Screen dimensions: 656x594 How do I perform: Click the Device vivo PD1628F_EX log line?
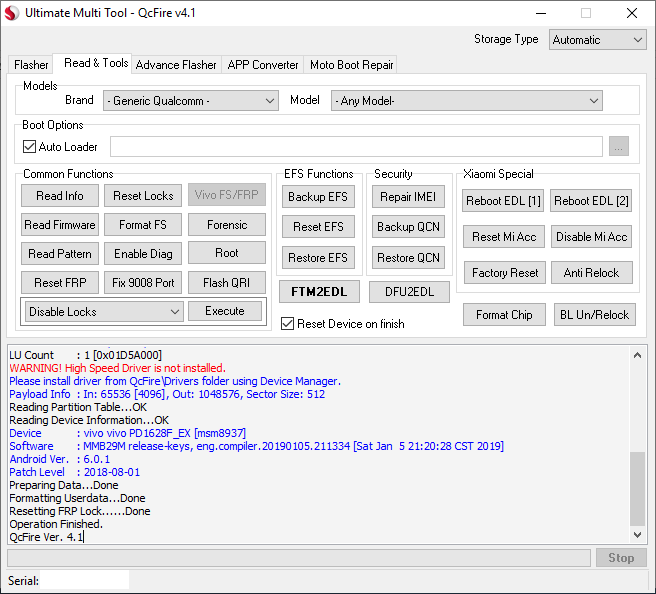coord(128,433)
